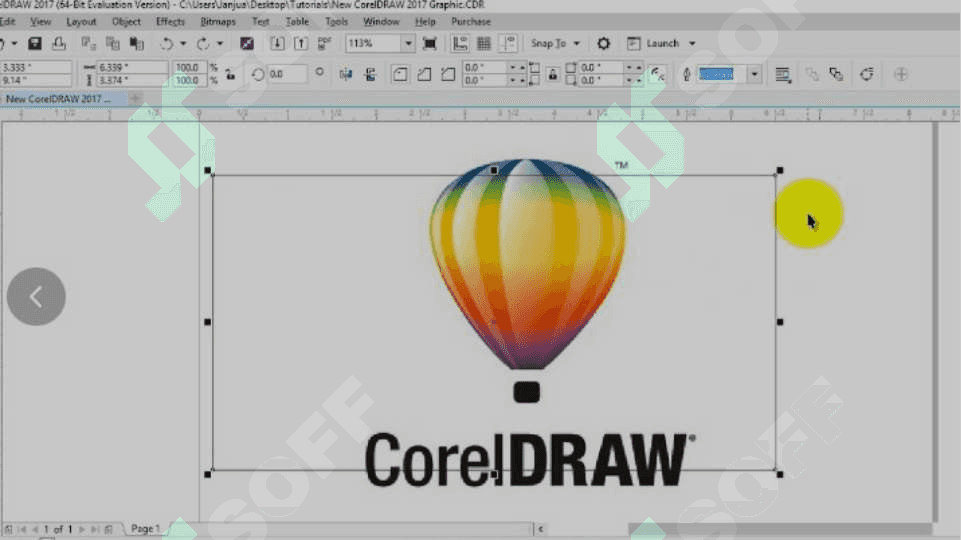Viewport: 961px width, 540px height.
Task: Toggle show rulers icon
Action: pos(460,44)
